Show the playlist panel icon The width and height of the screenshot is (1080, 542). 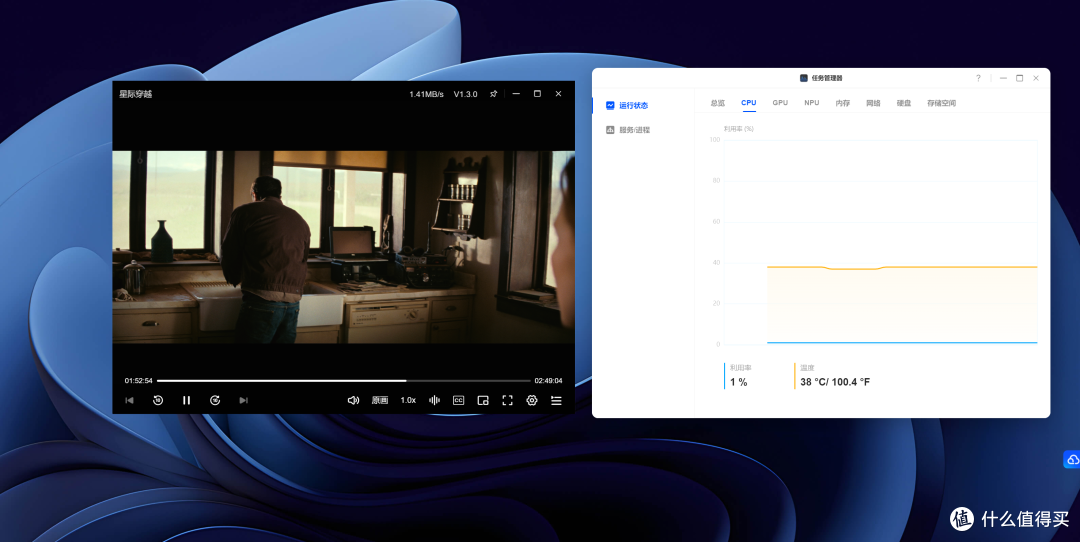tap(556, 400)
